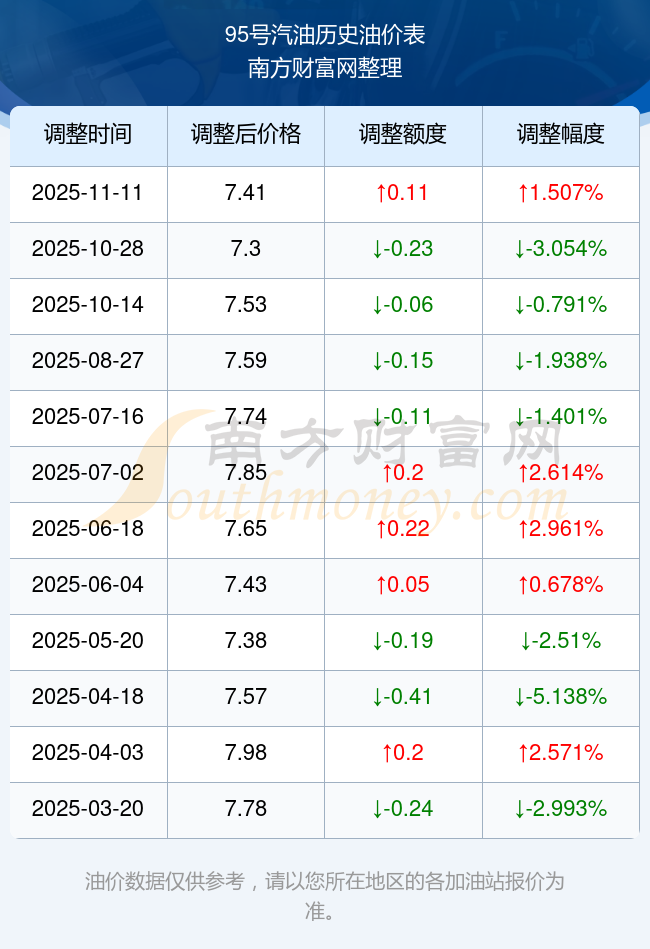Click the green ↓-3.054% percentage cell
Viewport: 650px width, 949px height.
click(560, 249)
